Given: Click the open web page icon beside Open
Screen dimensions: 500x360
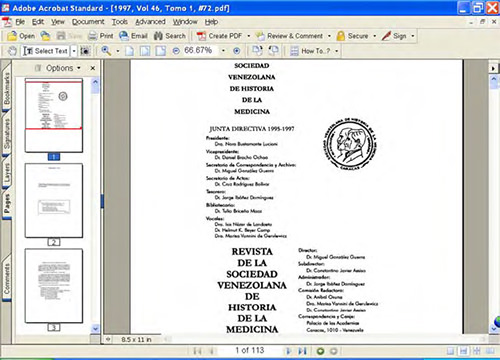Looking at the screenshot, I should pyautogui.click(x=45, y=36).
